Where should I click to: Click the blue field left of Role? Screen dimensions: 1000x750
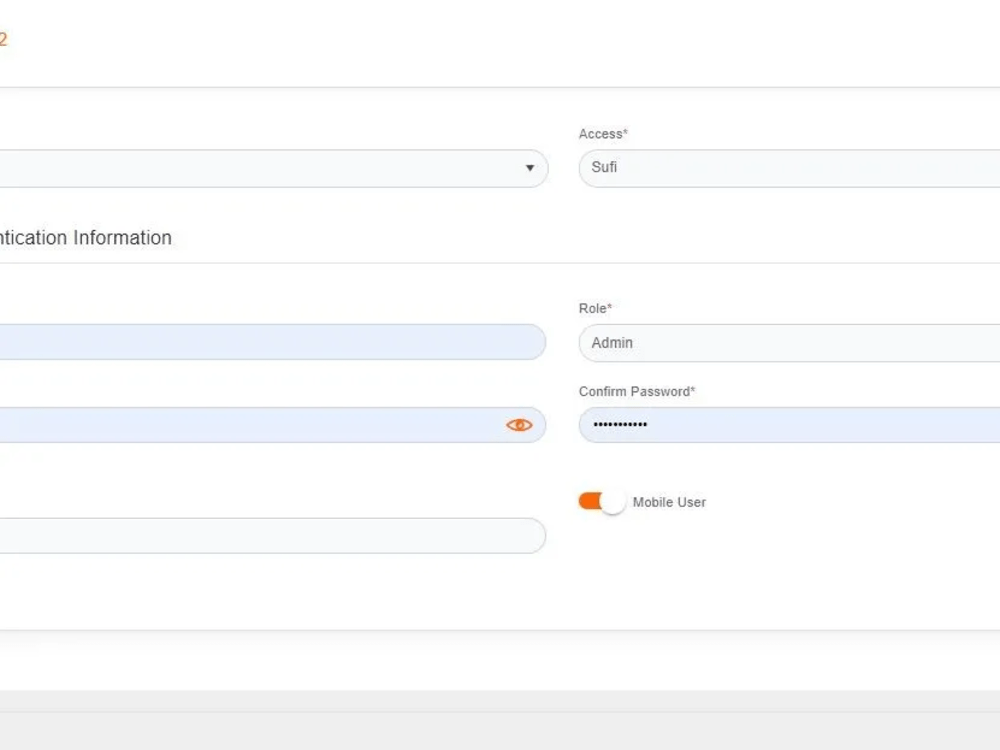pos(272,342)
